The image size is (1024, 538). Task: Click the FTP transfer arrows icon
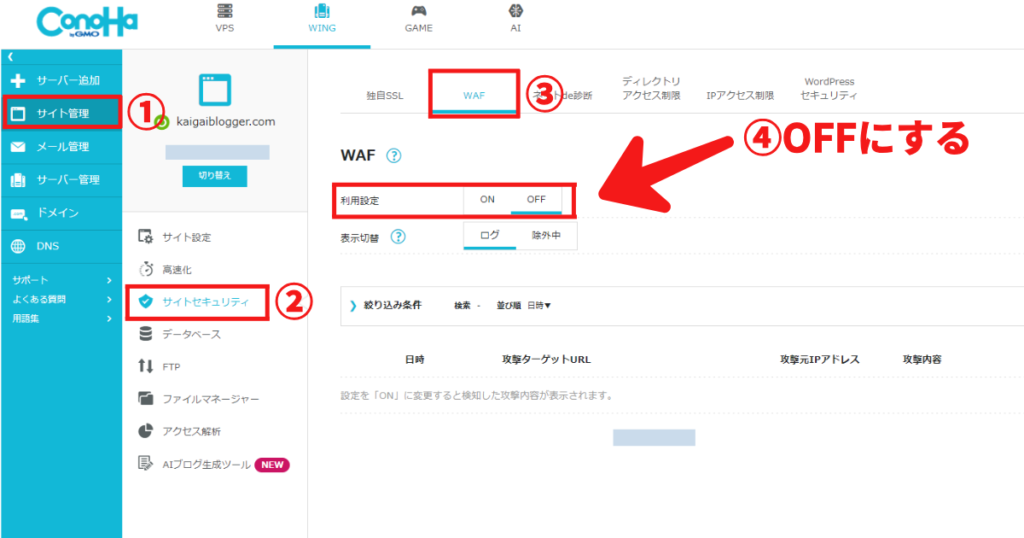click(x=146, y=367)
